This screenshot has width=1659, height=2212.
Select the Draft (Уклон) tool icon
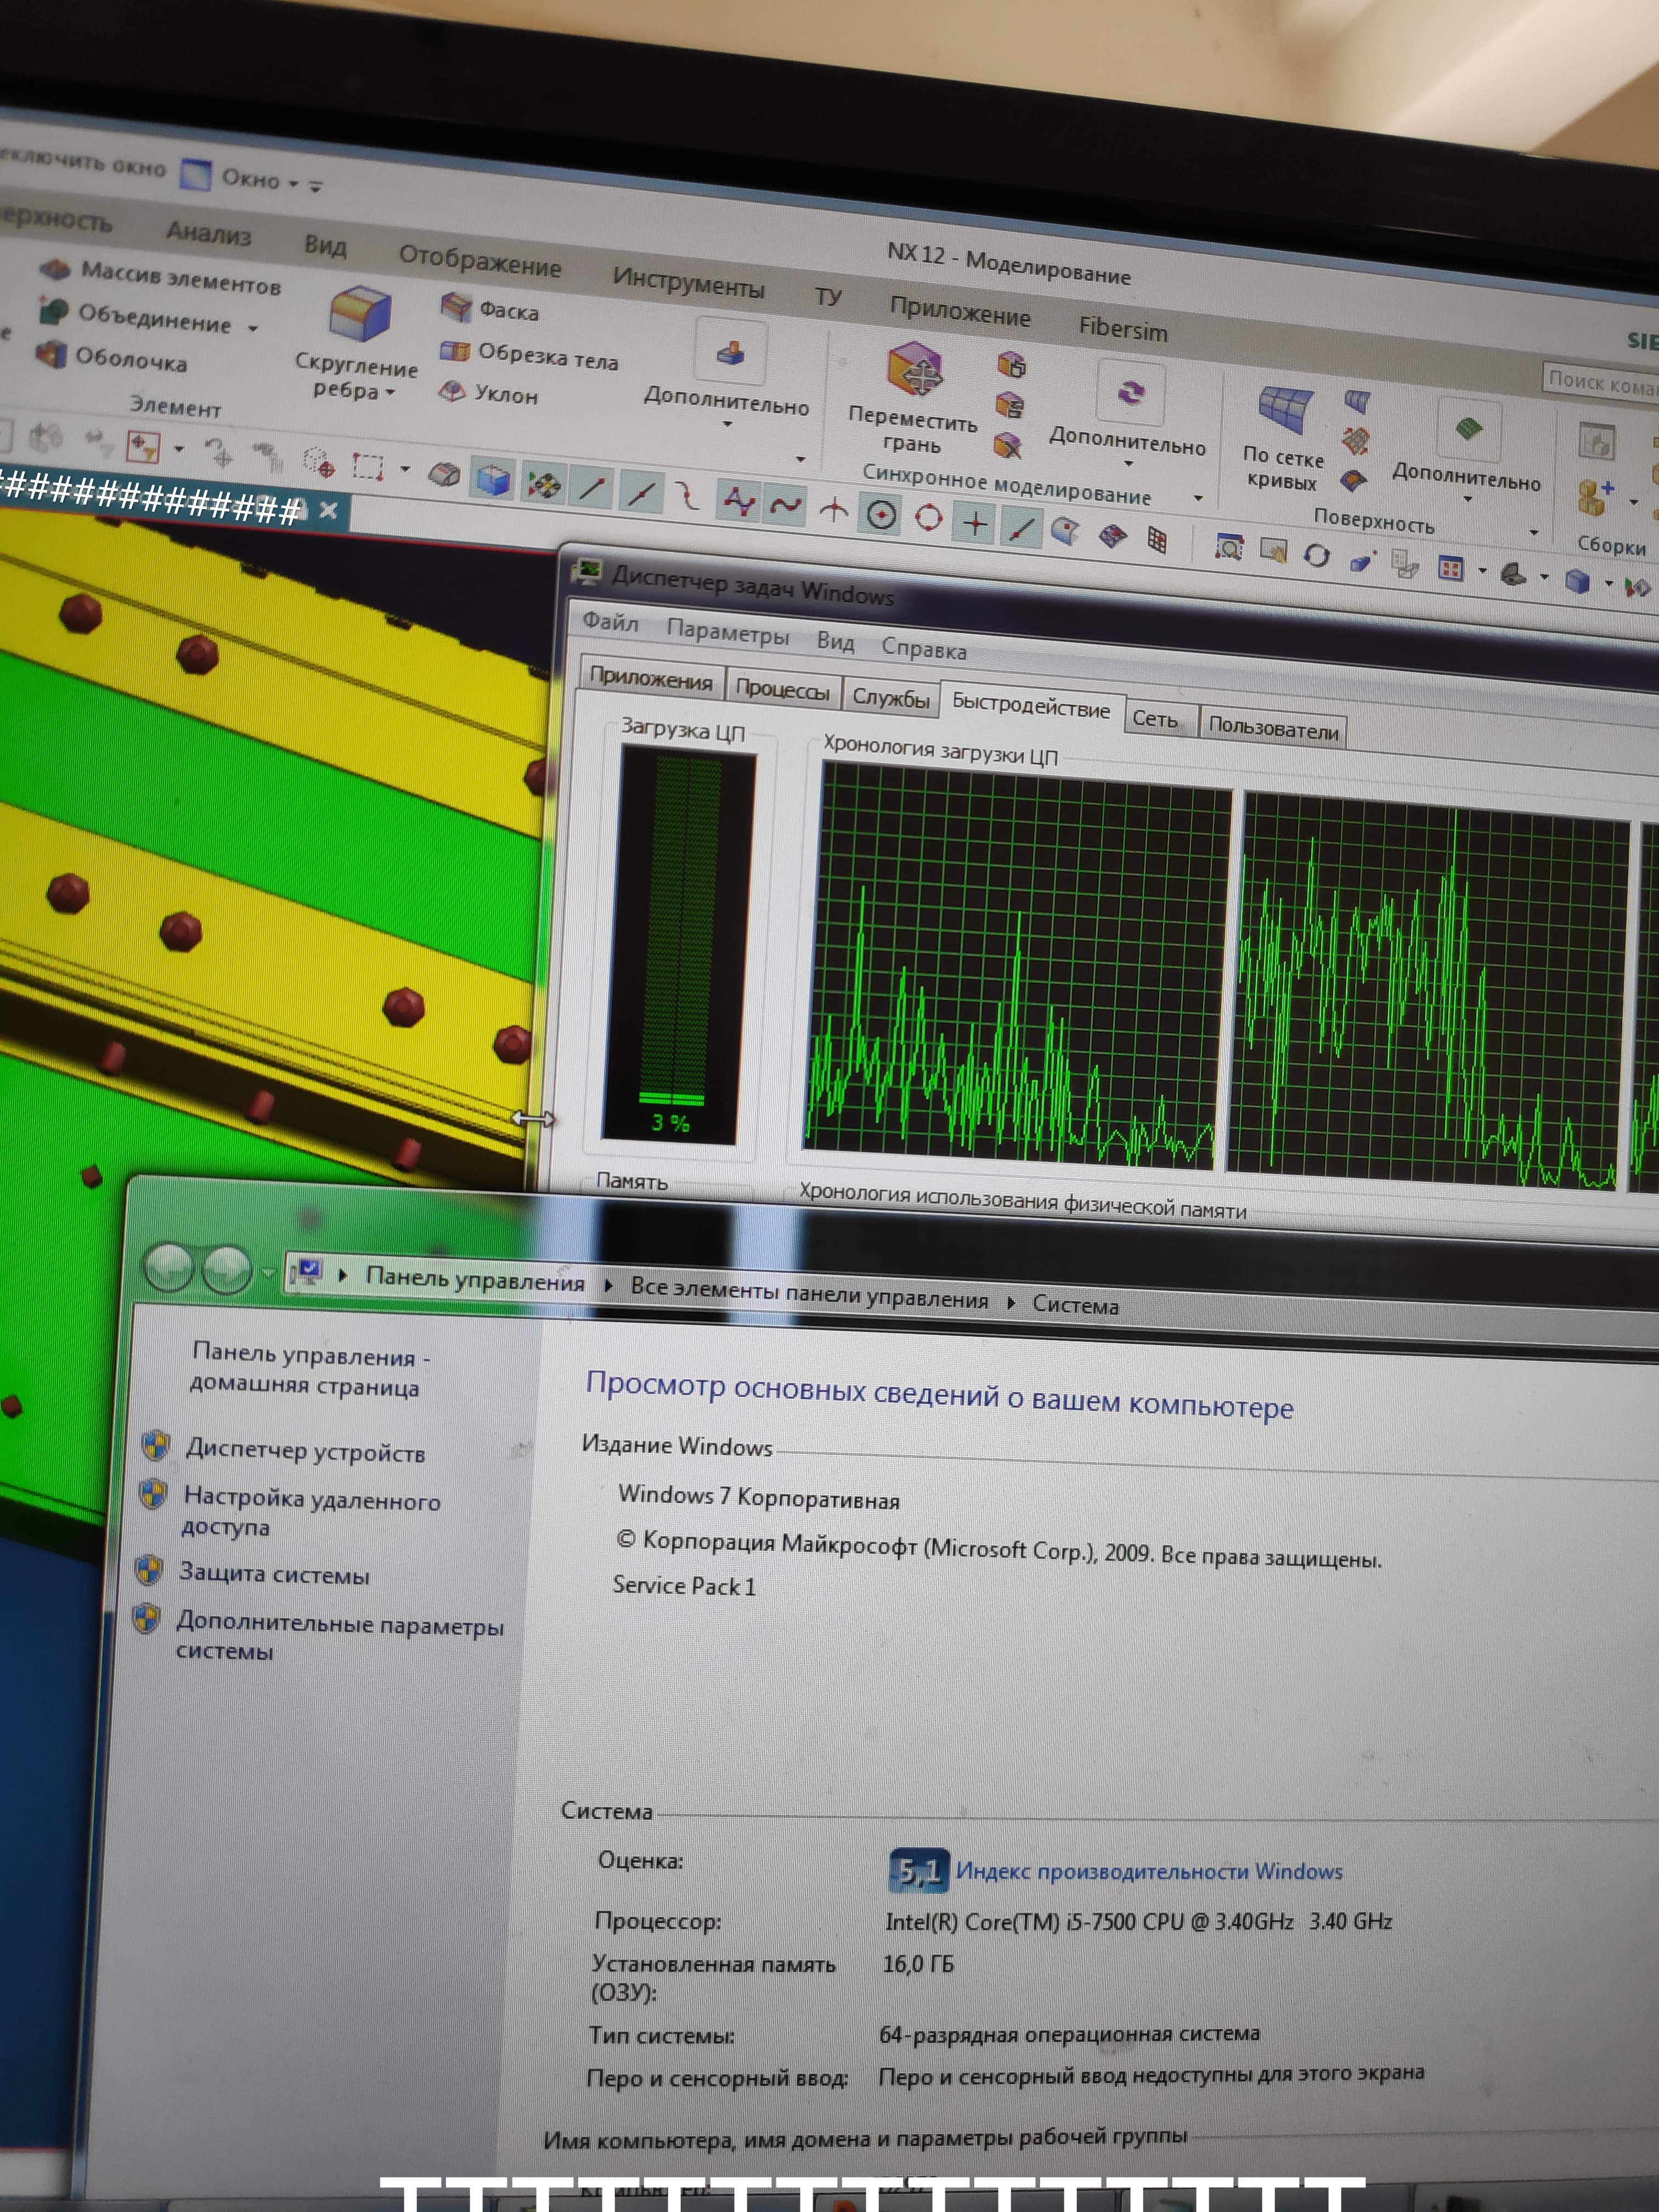click(453, 391)
